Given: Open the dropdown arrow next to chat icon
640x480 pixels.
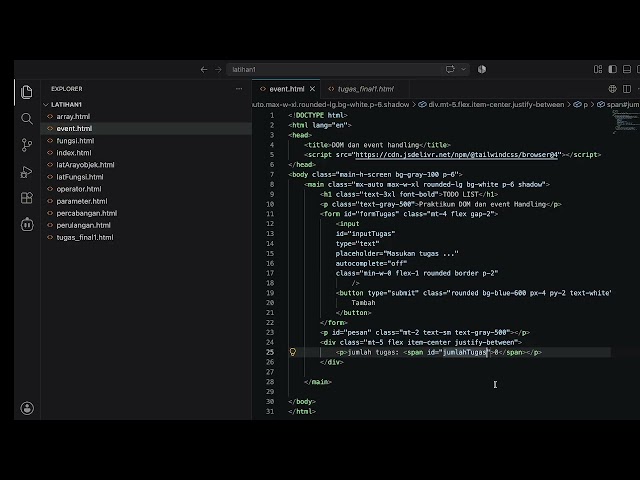Looking at the screenshot, I should coord(463,69).
